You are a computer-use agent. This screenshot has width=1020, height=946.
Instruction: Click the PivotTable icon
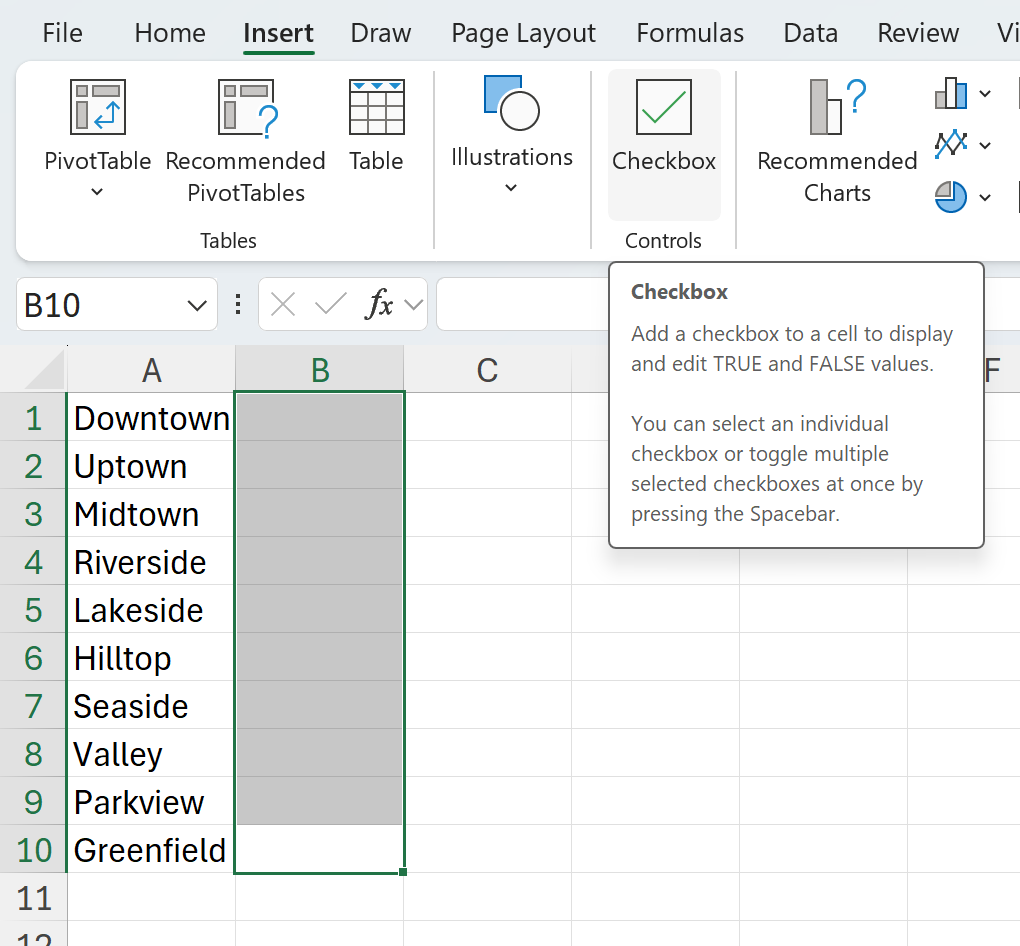97,108
